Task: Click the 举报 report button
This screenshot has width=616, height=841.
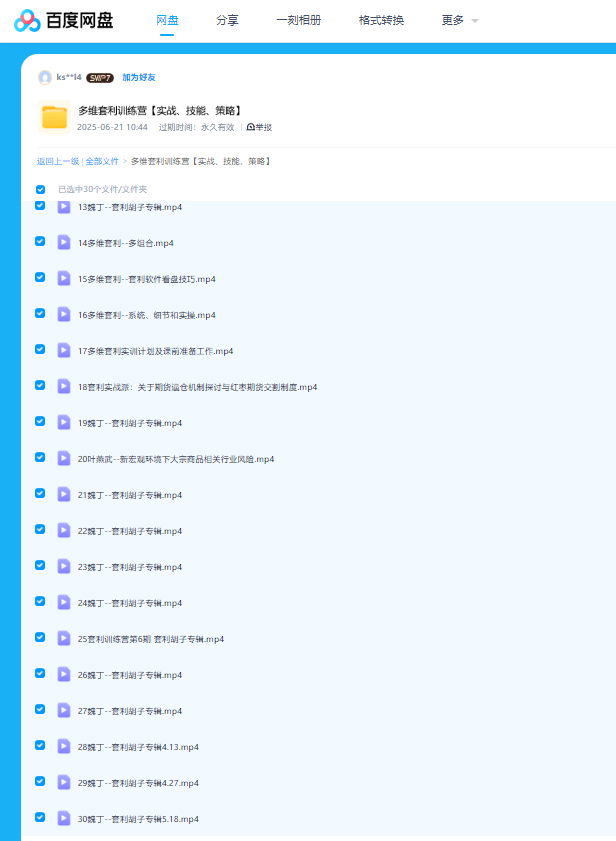Action: click(x=258, y=127)
